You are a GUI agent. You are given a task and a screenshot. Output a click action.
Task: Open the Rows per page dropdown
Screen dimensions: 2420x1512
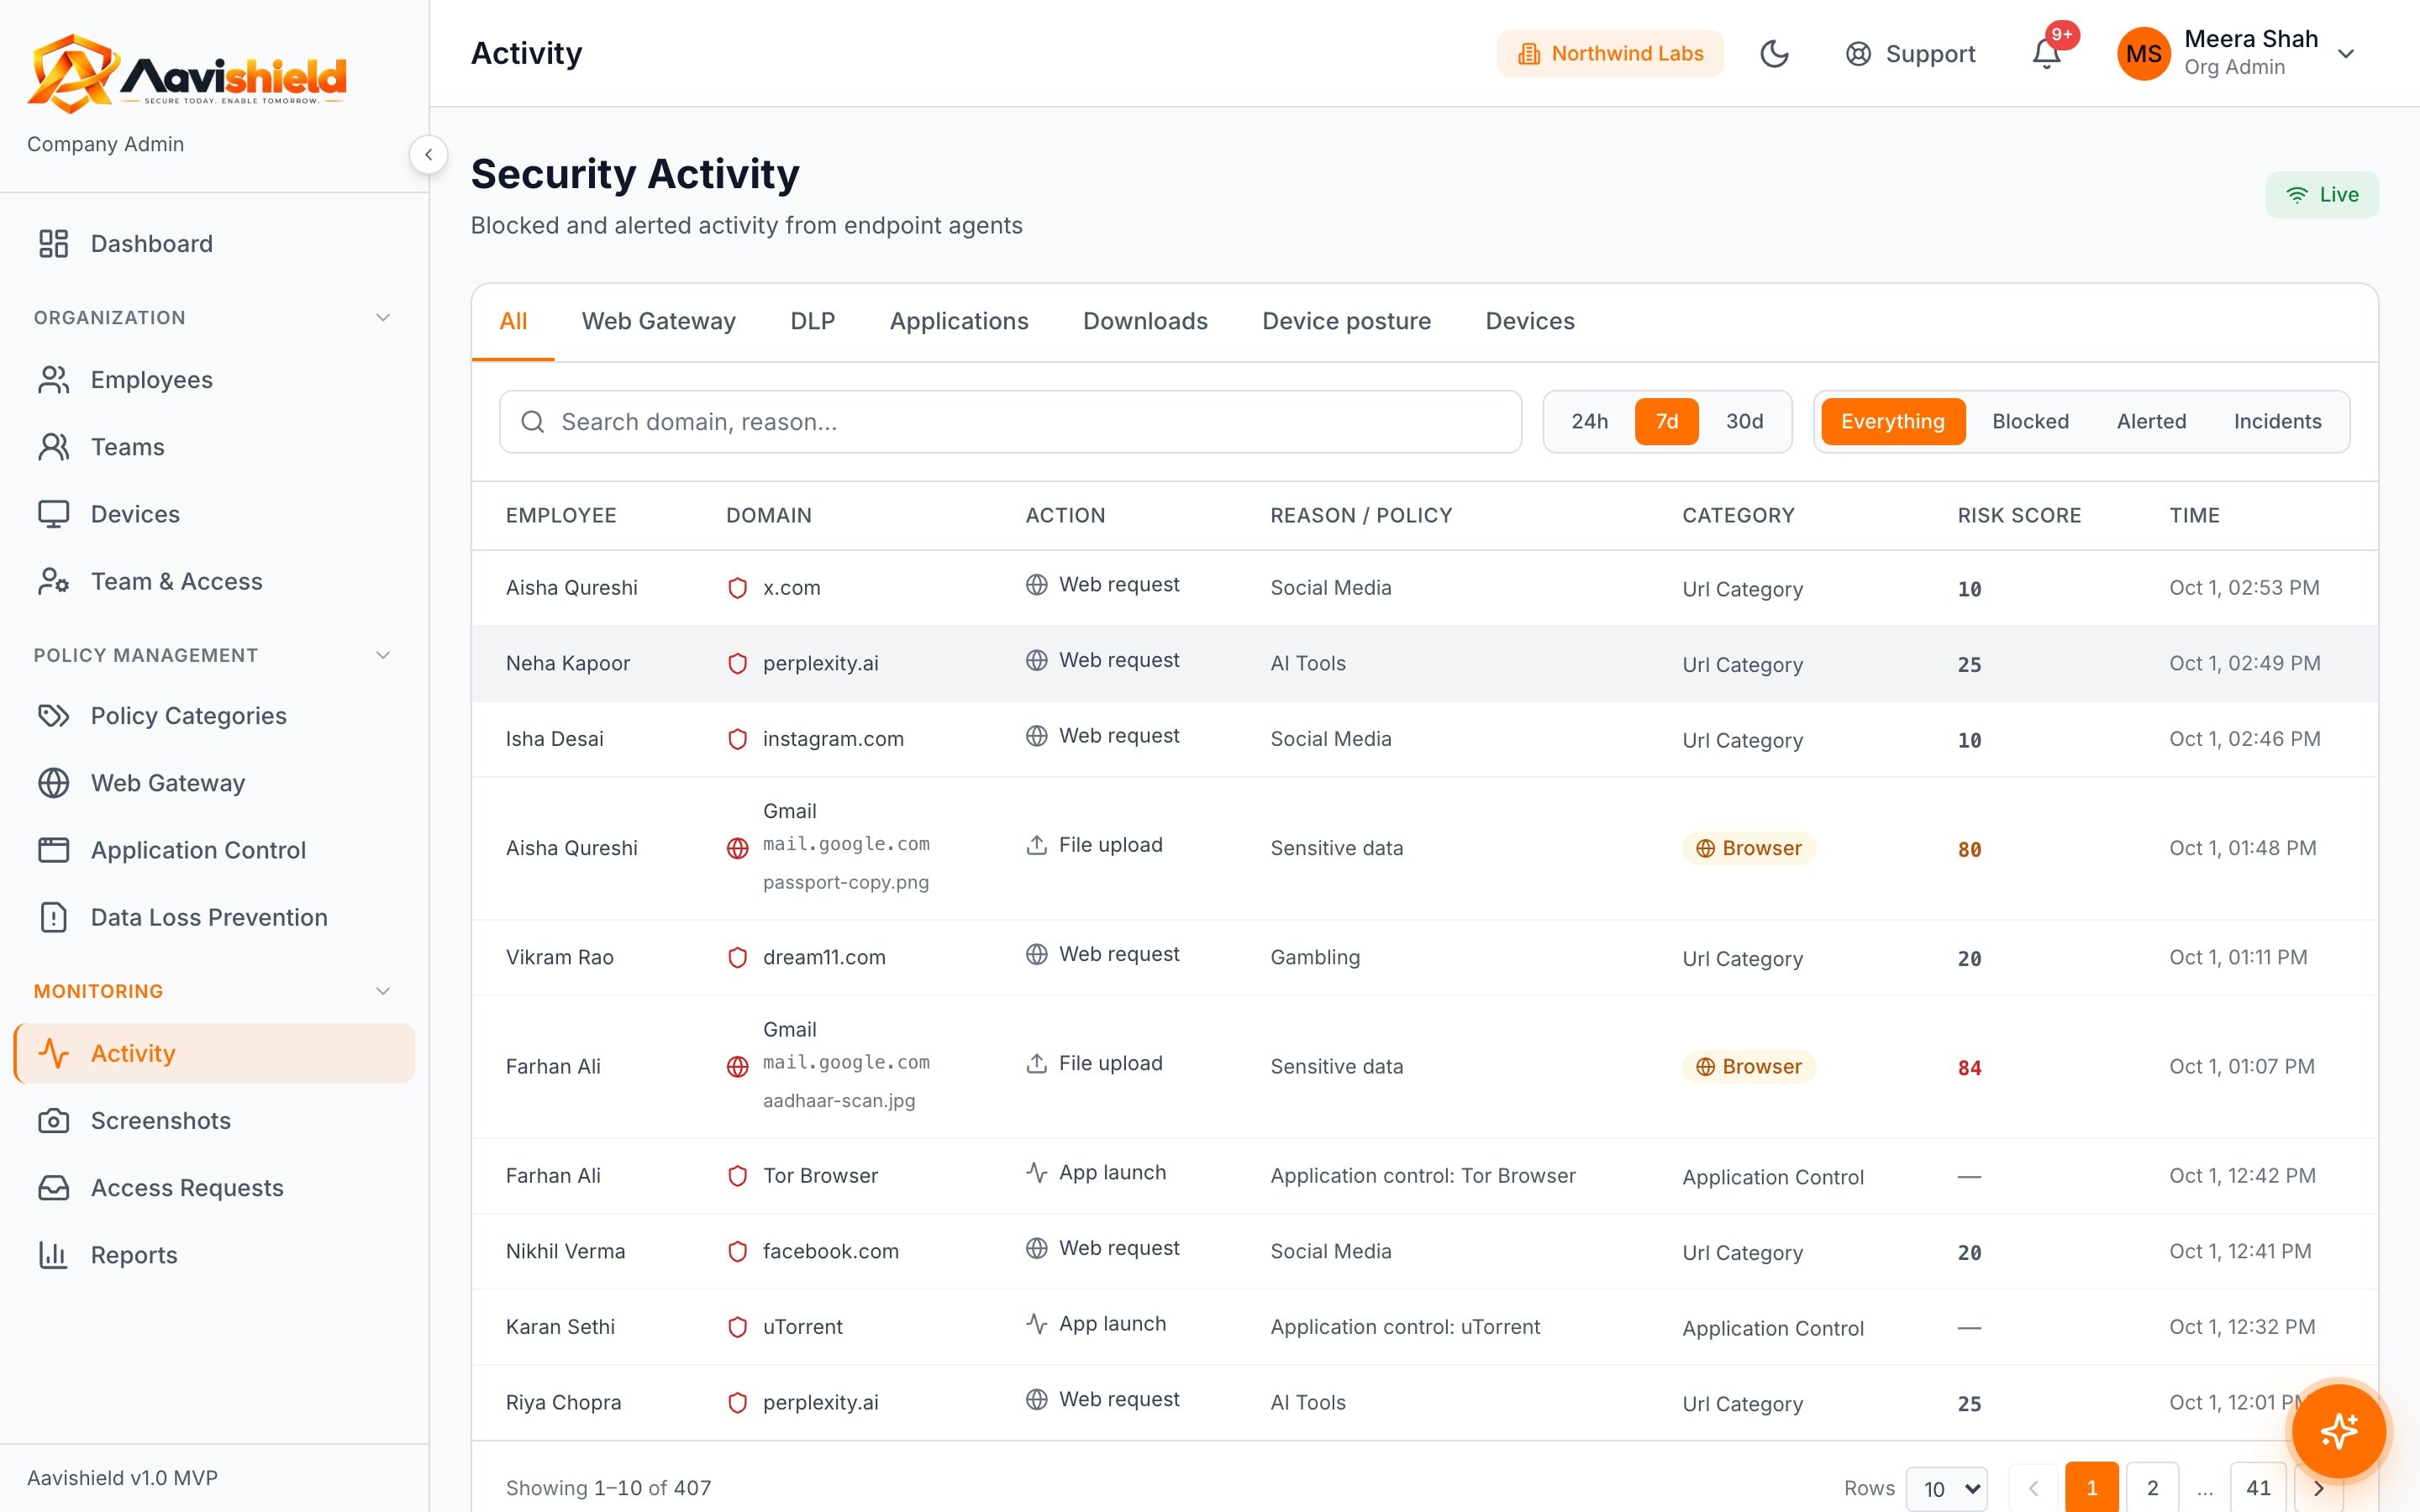coord(1946,1489)
